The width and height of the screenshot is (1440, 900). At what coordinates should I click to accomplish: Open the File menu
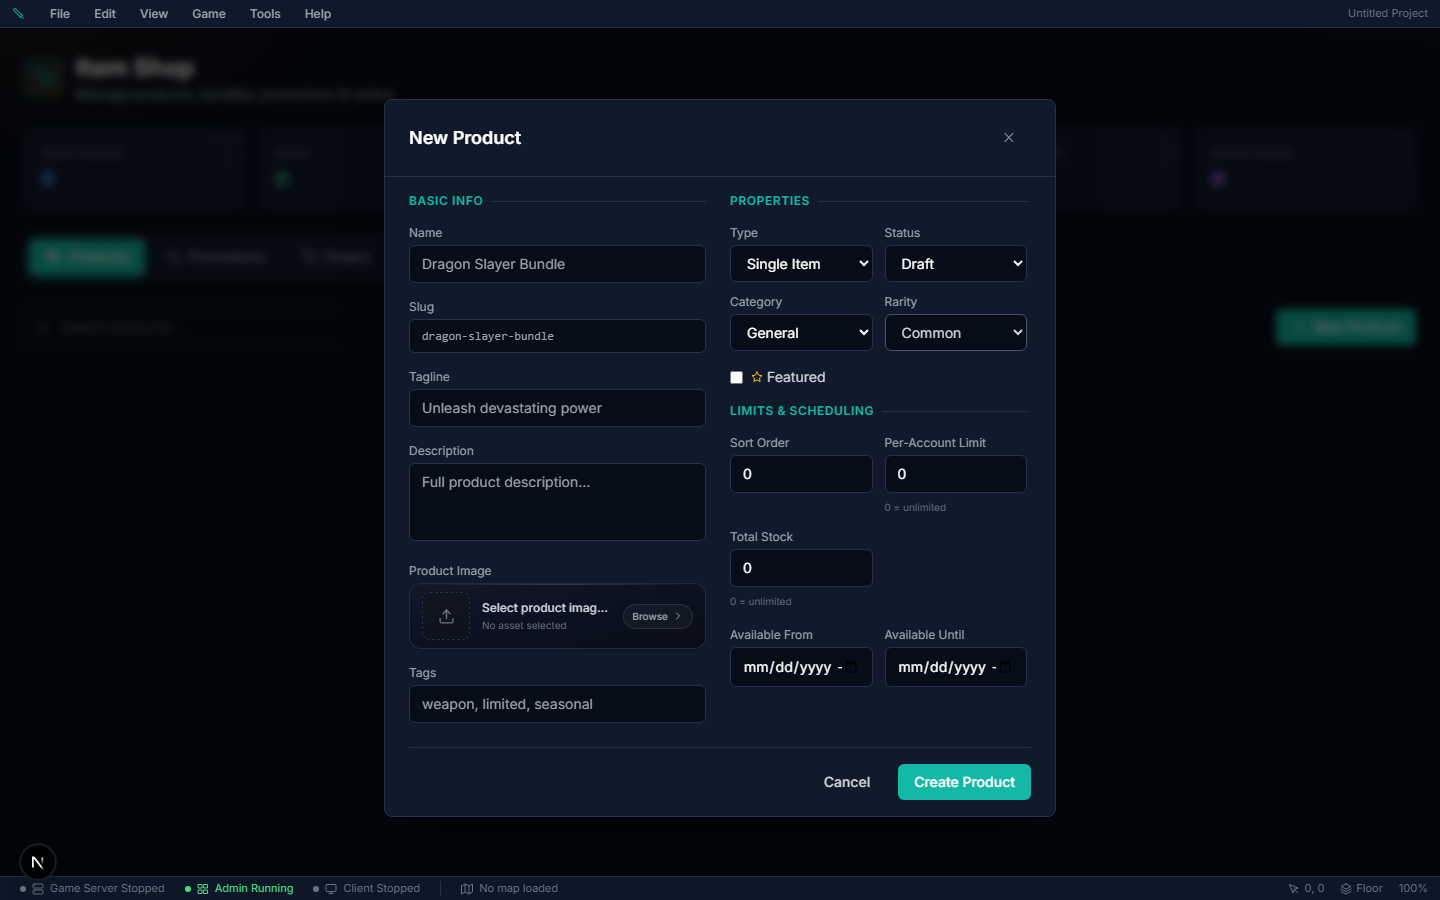coord(60,14)
